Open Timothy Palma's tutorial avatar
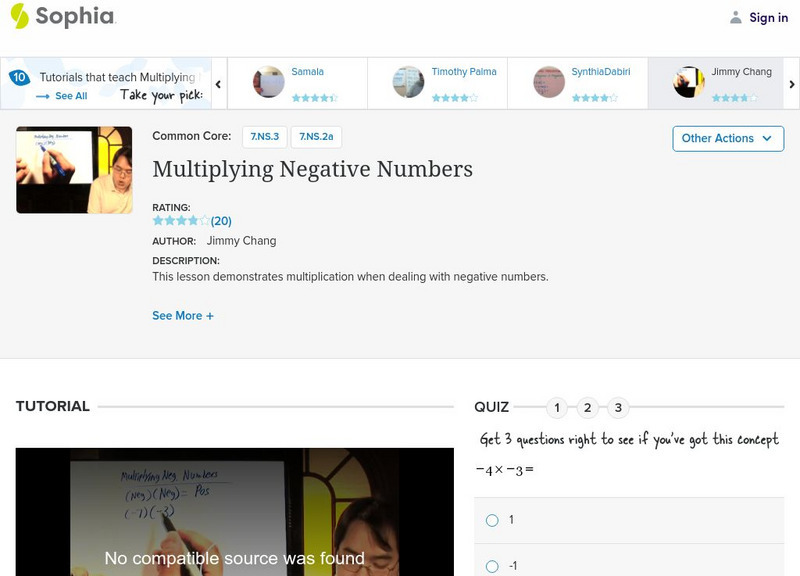 (408, 82)
